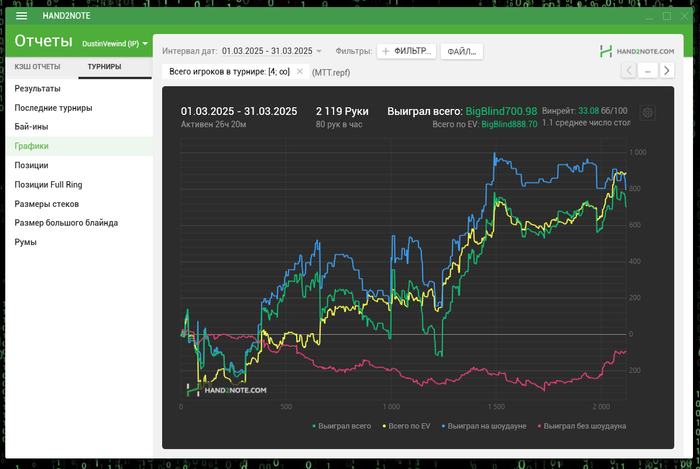The height and width of the screenshot is (469, 700).
Task: Toggle 'Выиграл без шоудауна' legend series
Action: coord(582,426)
